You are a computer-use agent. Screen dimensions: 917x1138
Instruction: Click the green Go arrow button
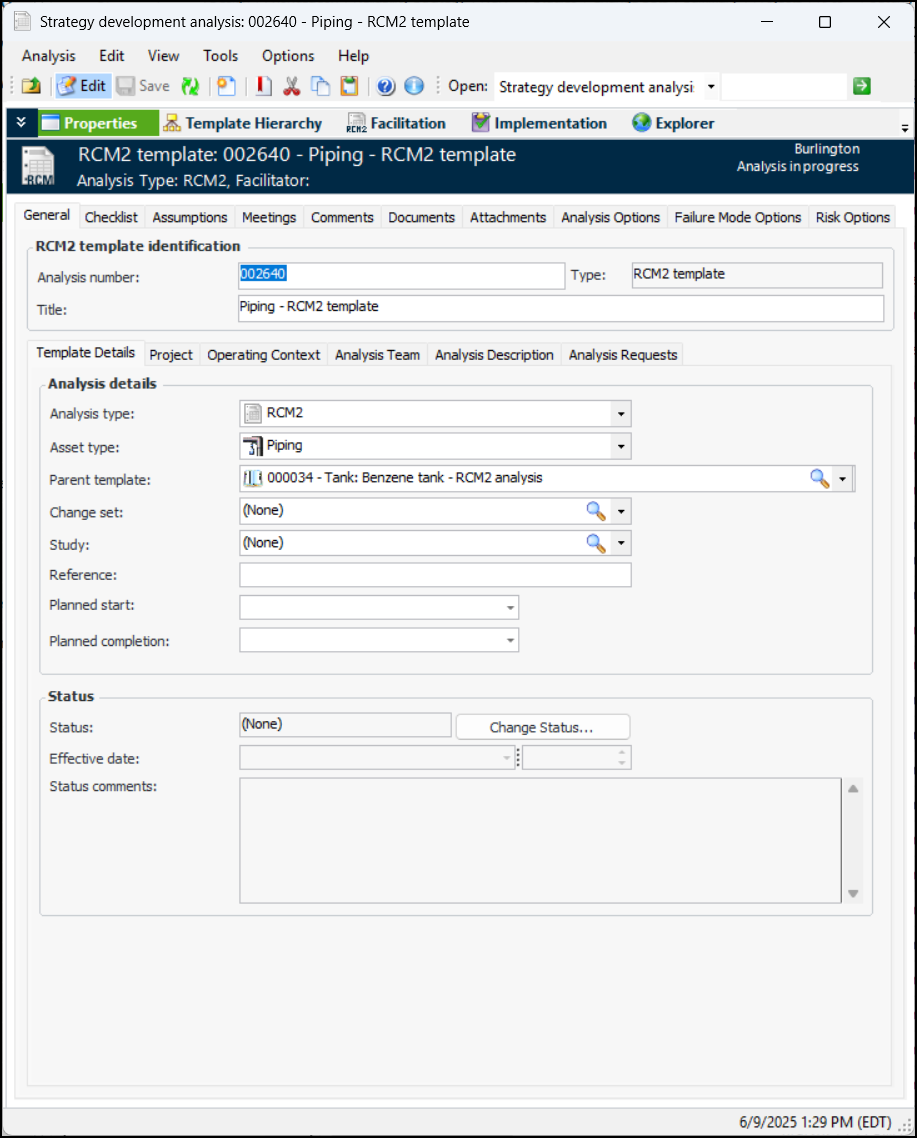point(862,86)
